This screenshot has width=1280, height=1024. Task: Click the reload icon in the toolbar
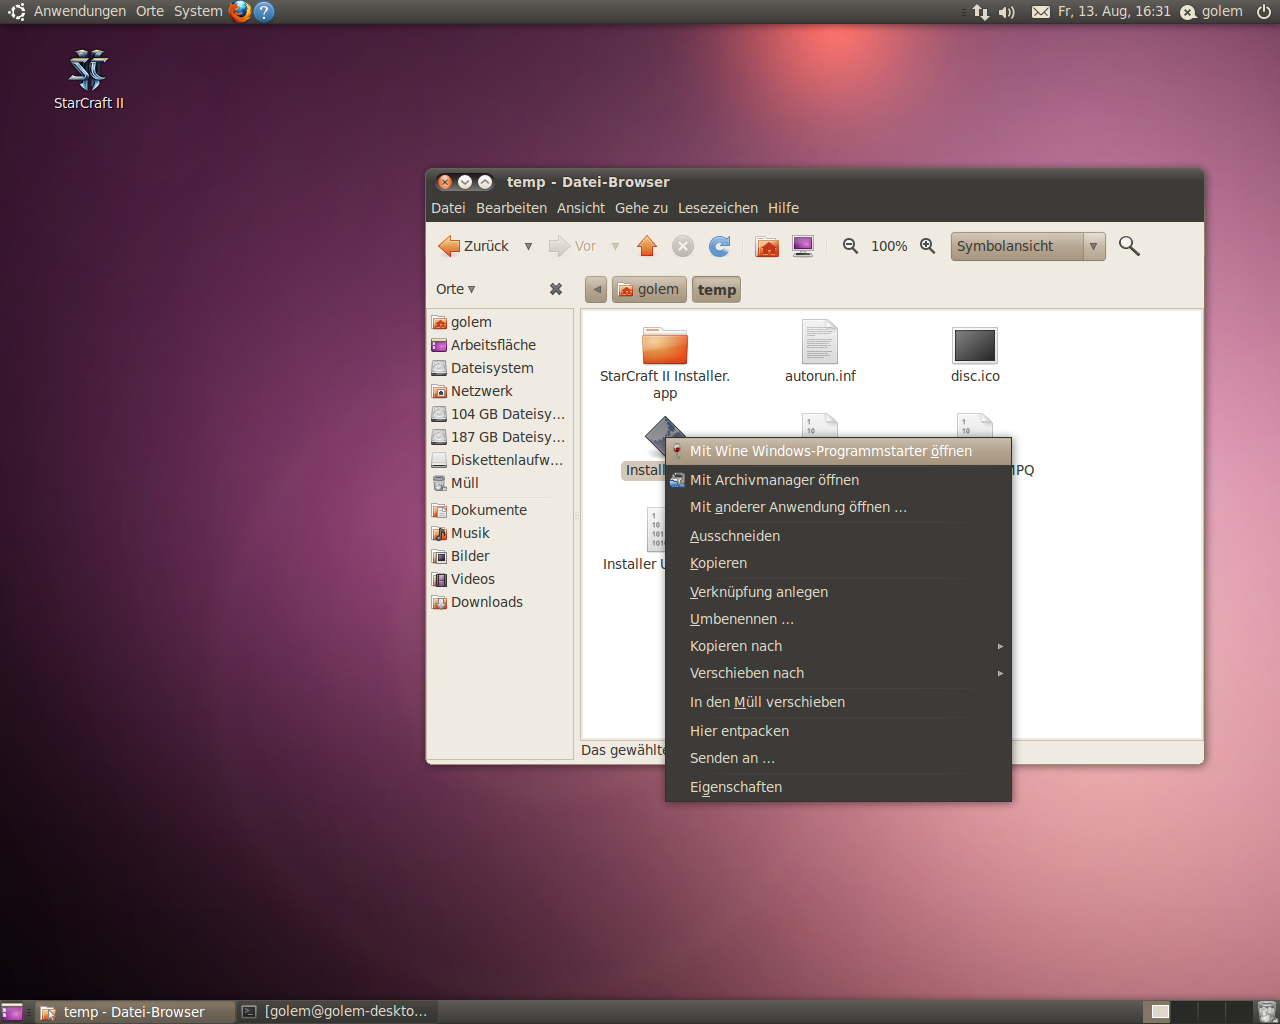pos(719,246)
